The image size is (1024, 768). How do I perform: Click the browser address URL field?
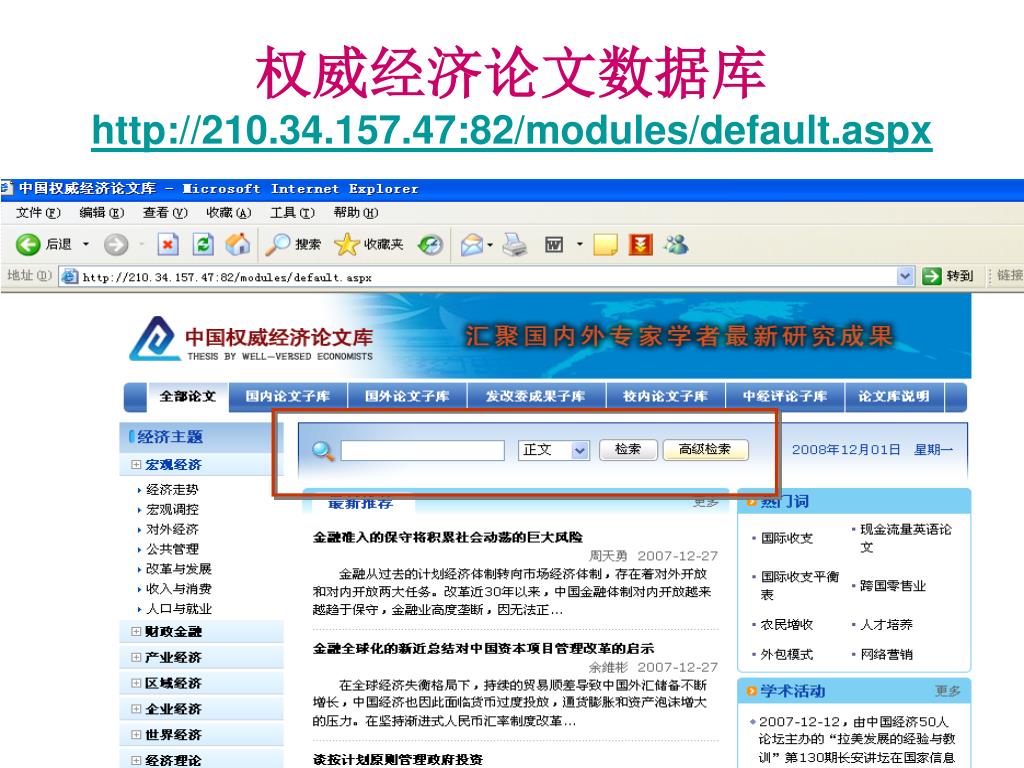[x=487, y=277]
